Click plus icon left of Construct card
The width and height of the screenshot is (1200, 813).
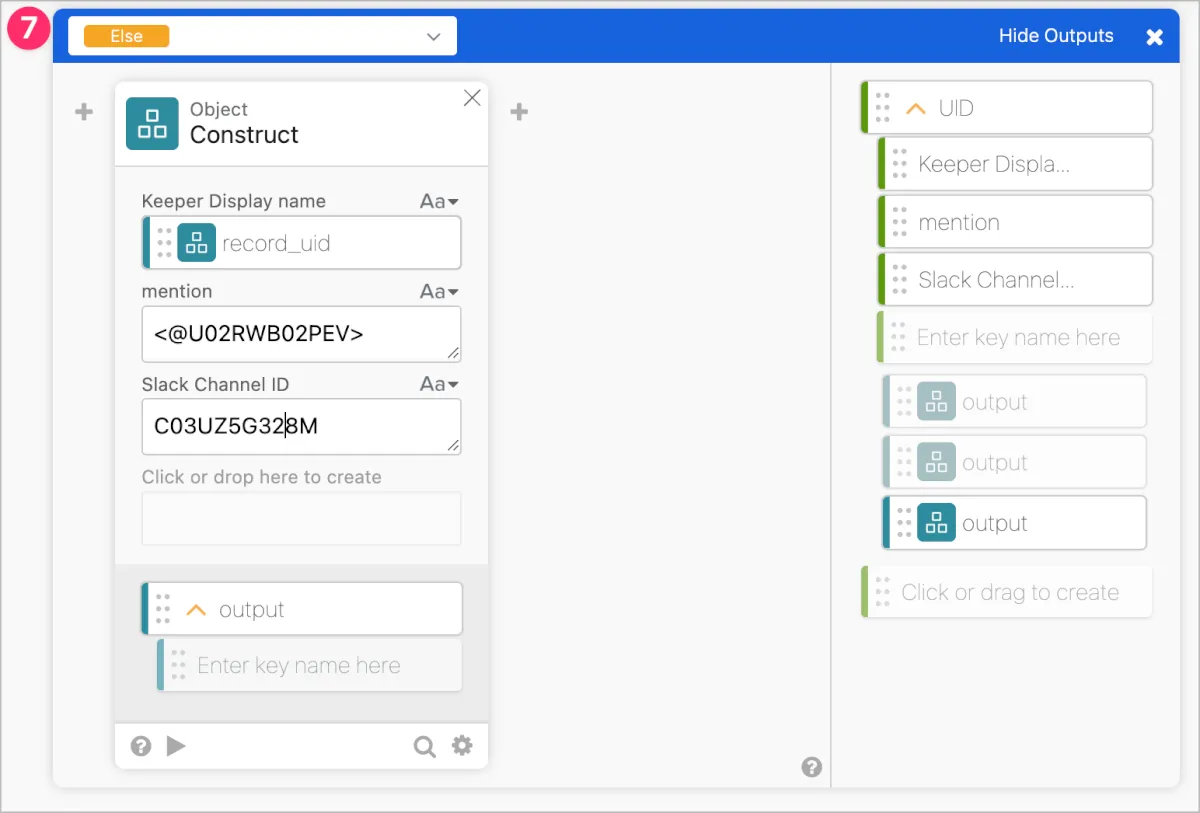pos(84,112)
